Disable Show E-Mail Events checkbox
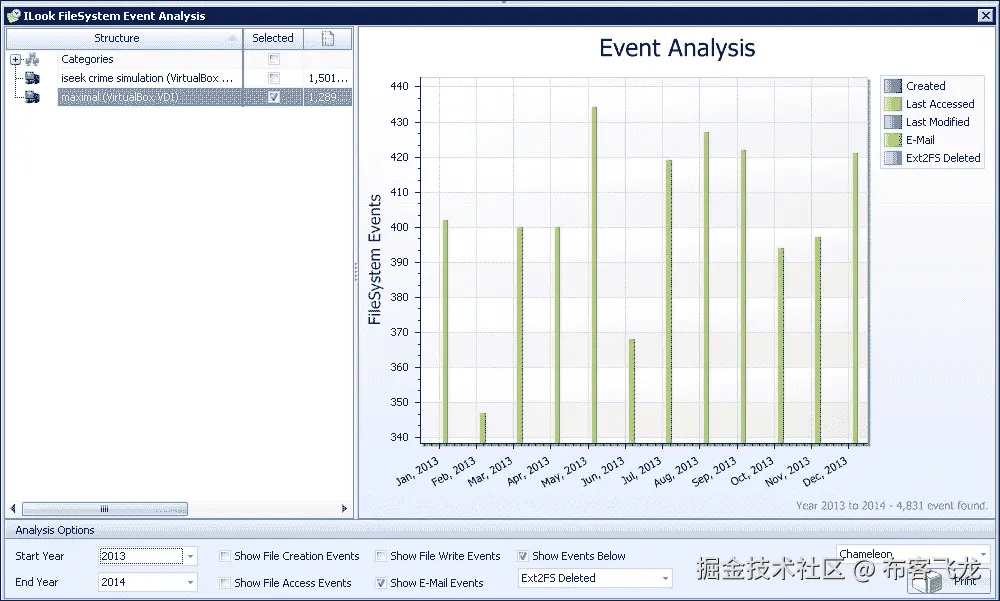Image resolution: width=1000 pixels, height=601 pixels. pos(381,582)
